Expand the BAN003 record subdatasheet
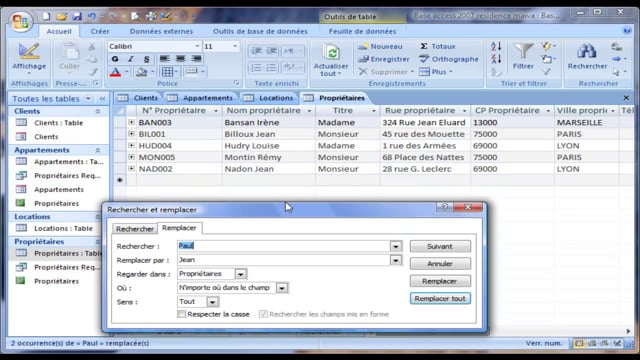Image resolution: width=640 pixels, height=360 pixels. (131, 122)
